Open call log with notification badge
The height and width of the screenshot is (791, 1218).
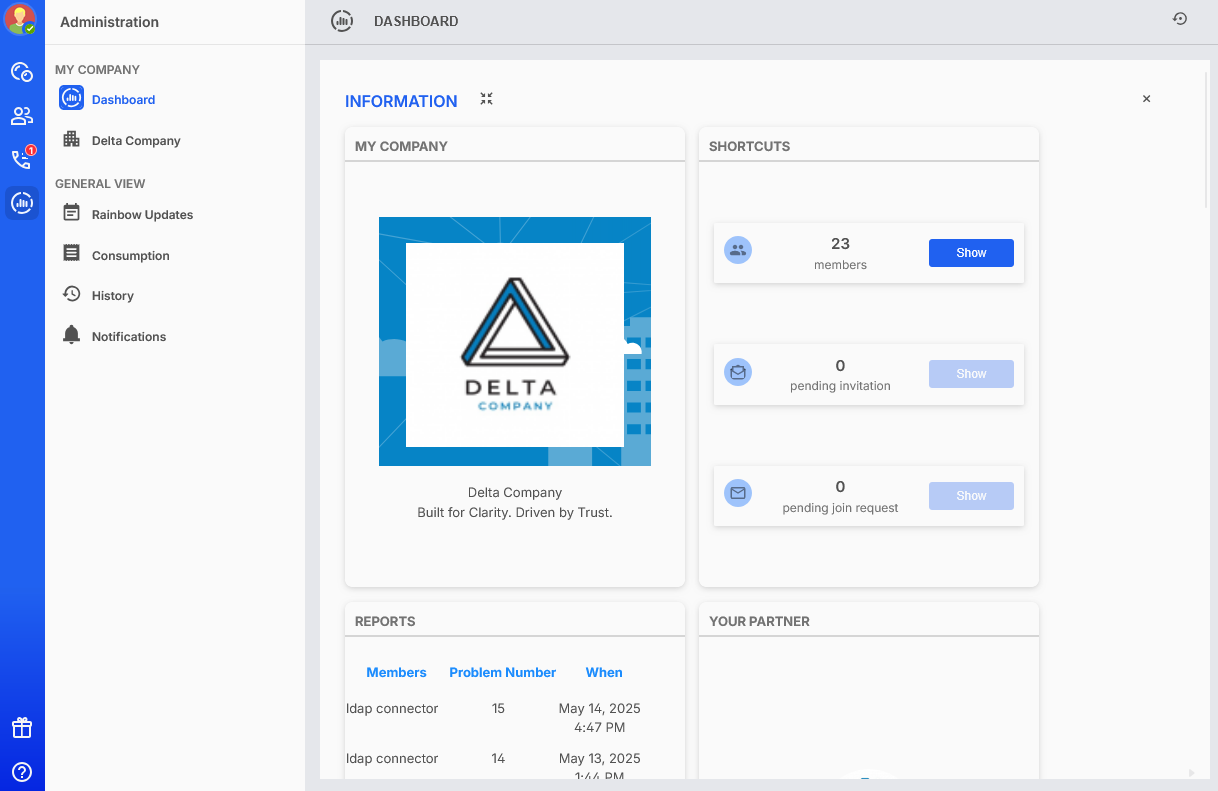pyautogui.click(x=21, y=160)
